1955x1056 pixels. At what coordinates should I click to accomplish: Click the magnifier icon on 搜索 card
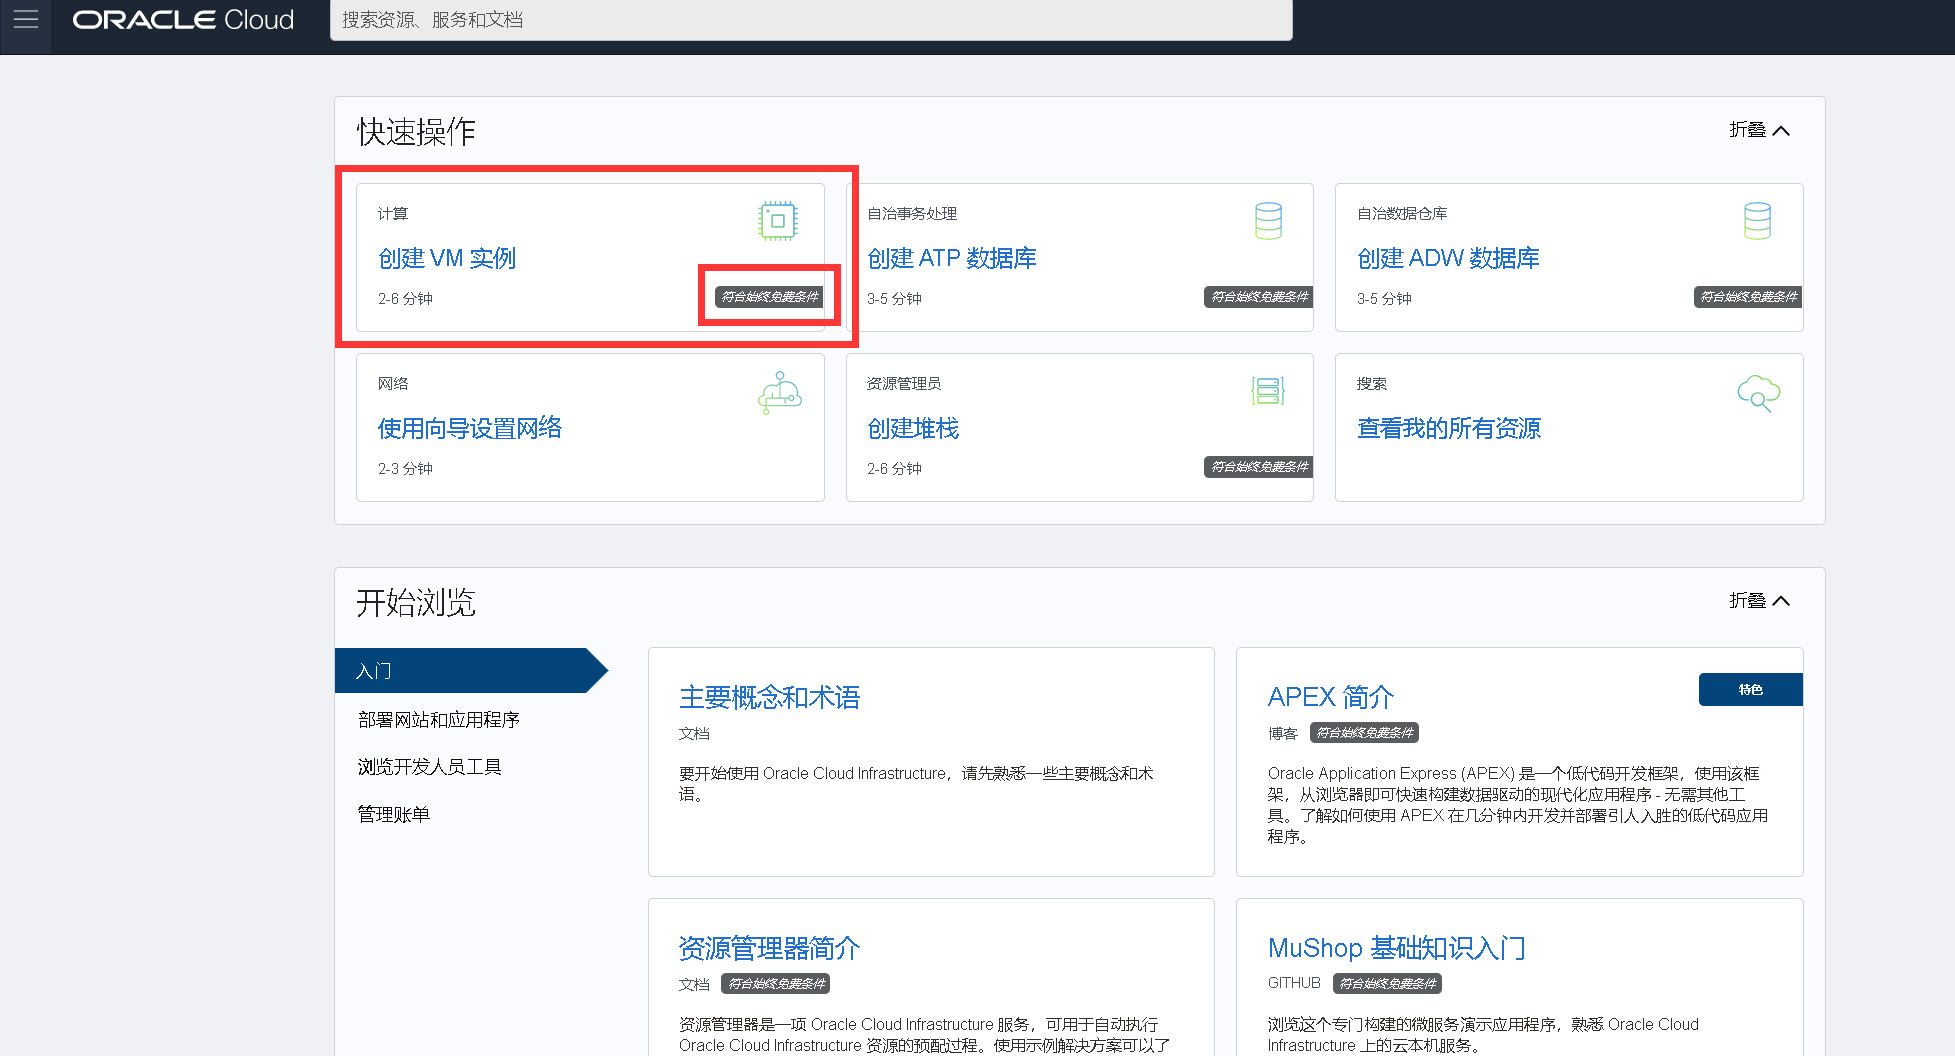tap(1759, 394)
